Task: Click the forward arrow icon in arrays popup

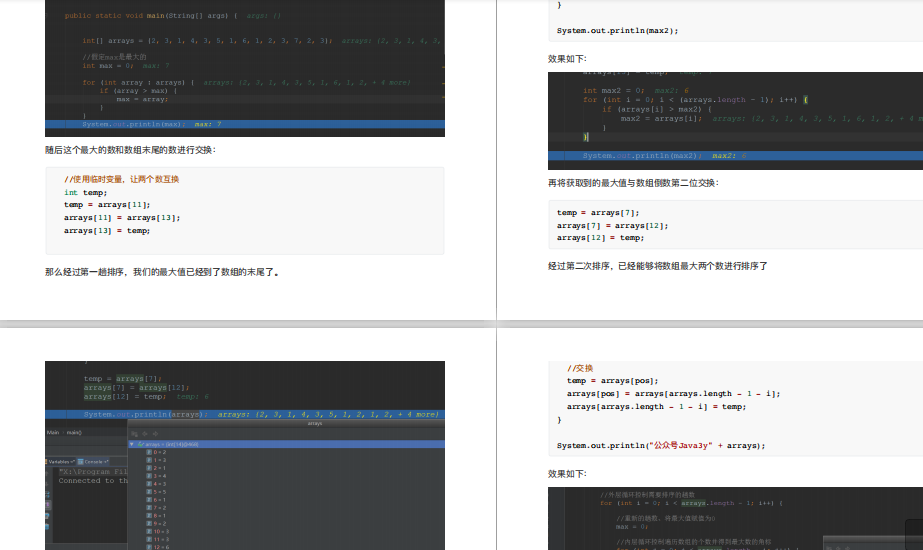Action: [x=155, y=433]
